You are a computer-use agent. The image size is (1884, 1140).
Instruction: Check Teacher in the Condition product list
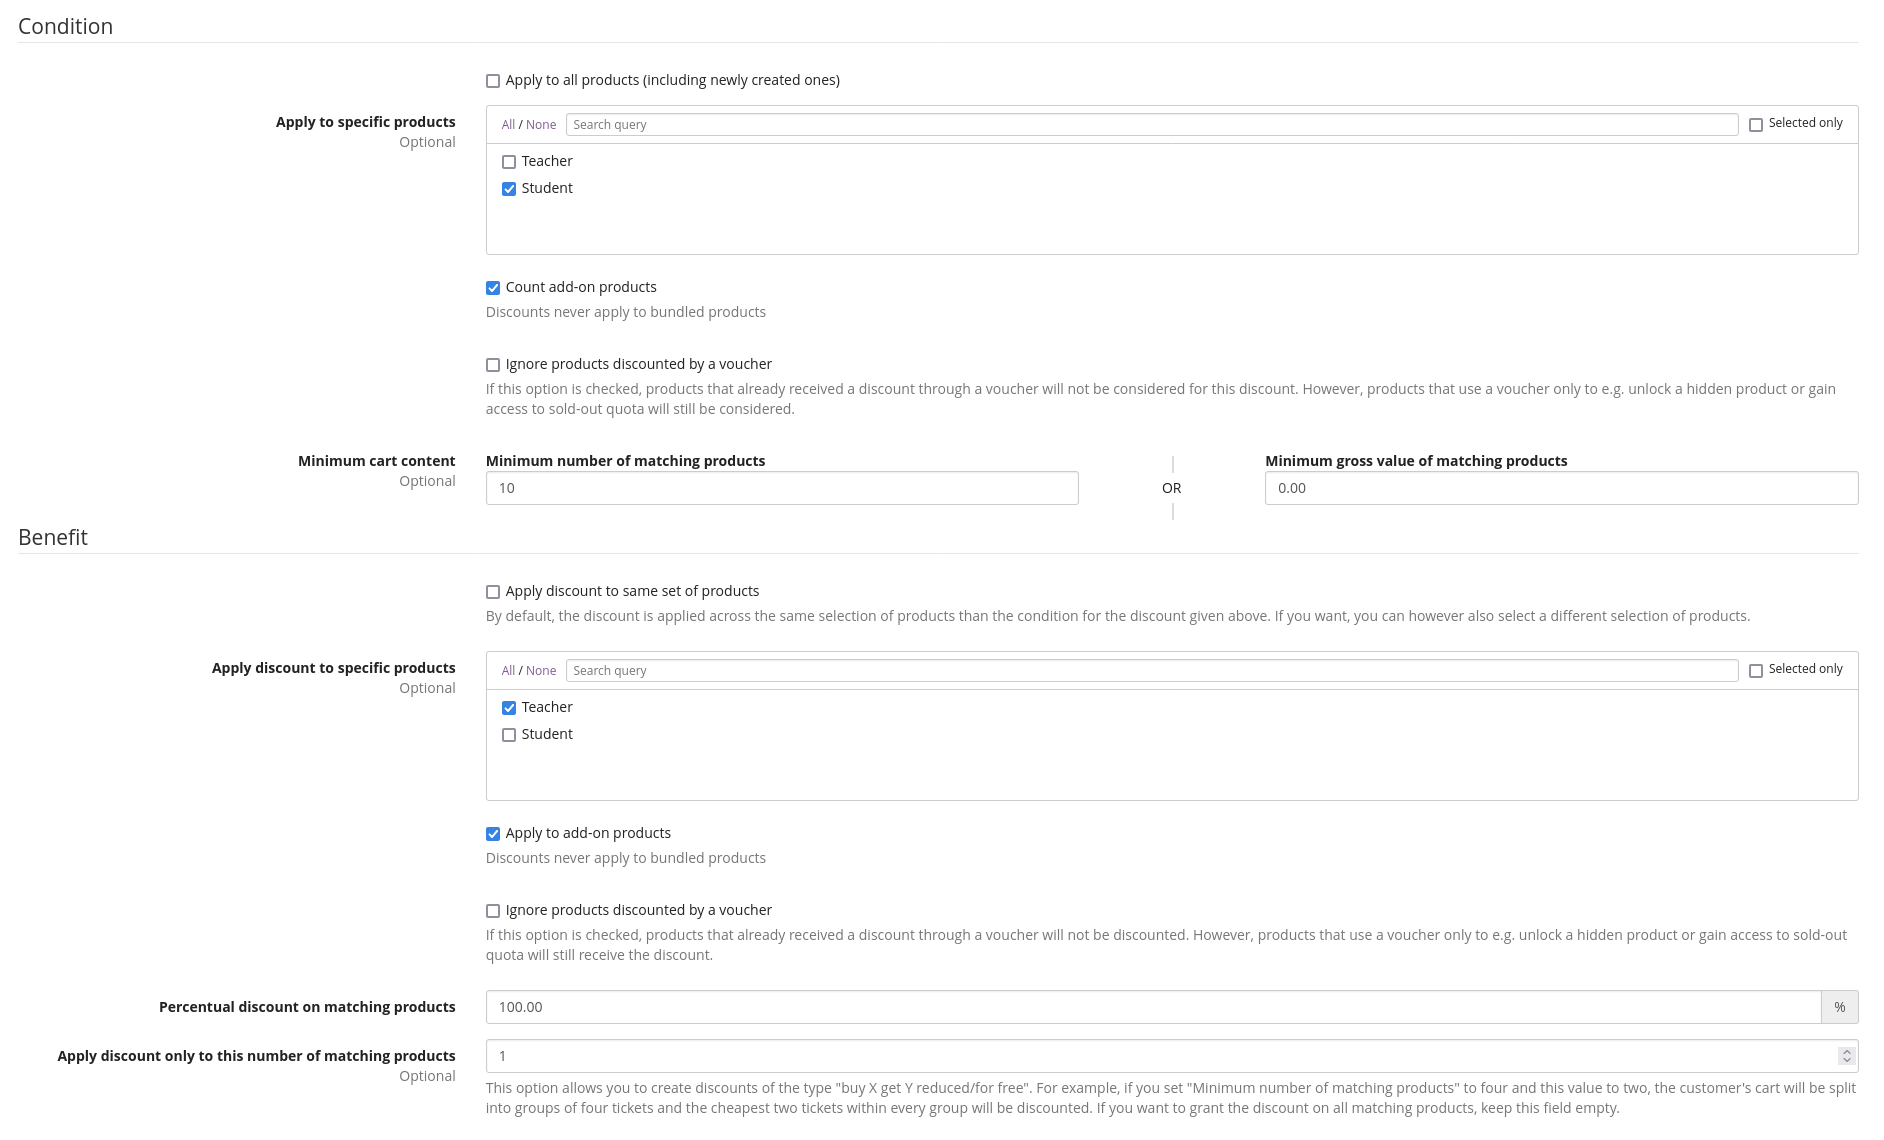509,162
